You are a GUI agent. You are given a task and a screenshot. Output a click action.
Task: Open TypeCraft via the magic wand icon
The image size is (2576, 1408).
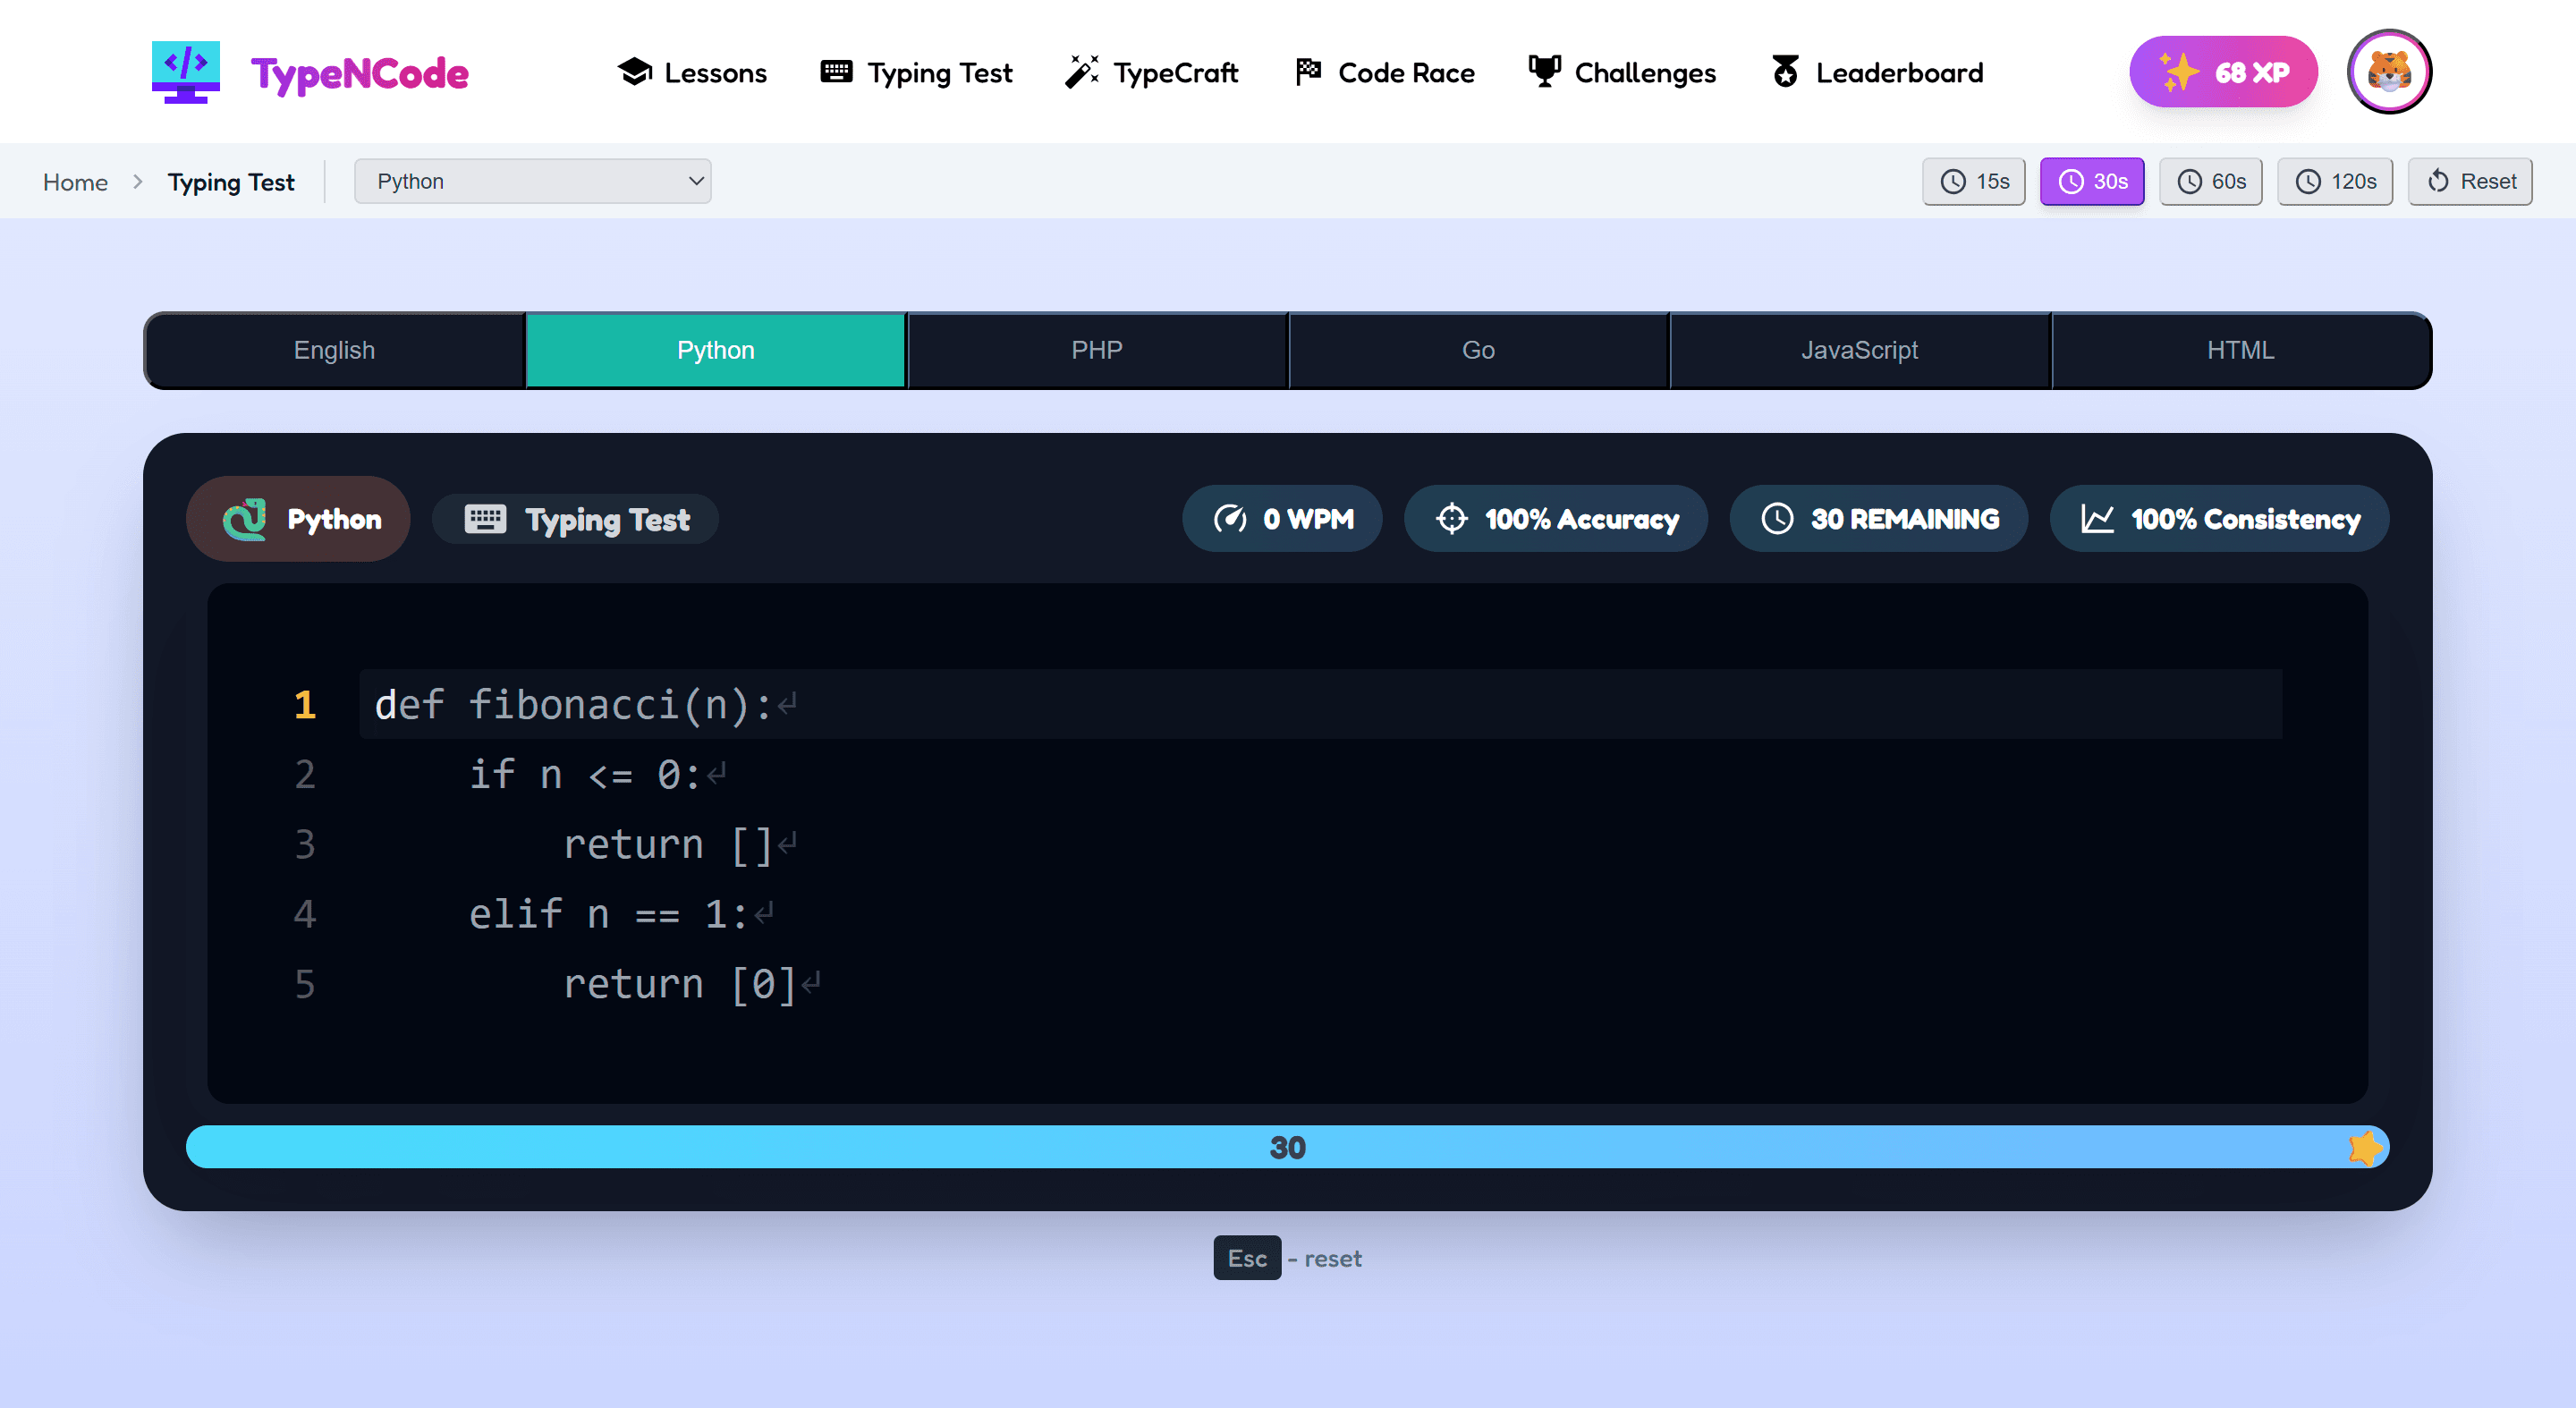coord(1081,71)
